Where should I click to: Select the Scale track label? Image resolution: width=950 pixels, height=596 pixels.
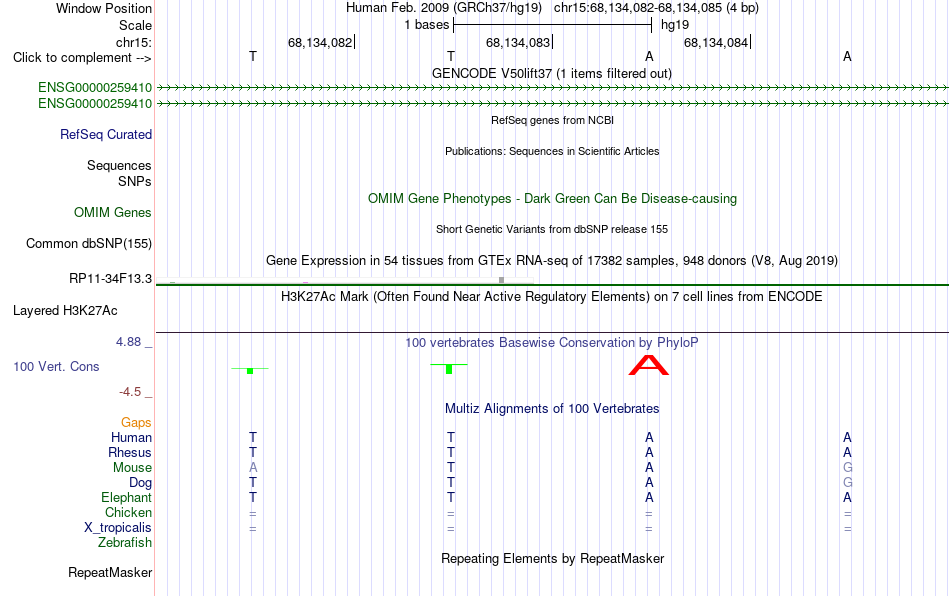[x=135, y=25]
